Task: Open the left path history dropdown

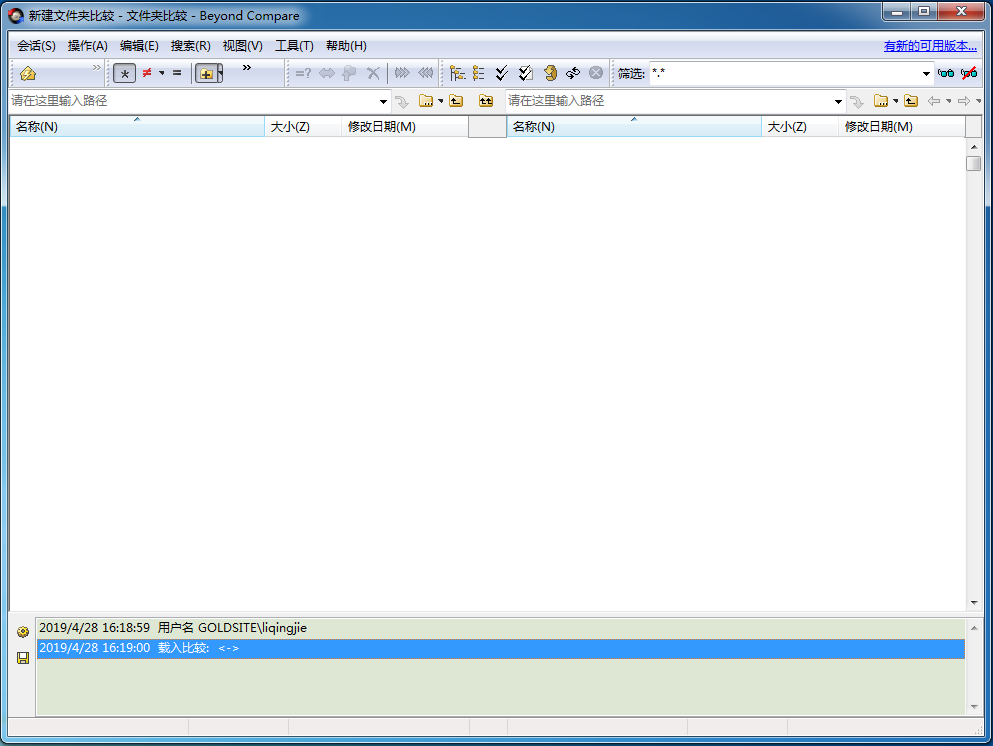Action: (384, 101)
